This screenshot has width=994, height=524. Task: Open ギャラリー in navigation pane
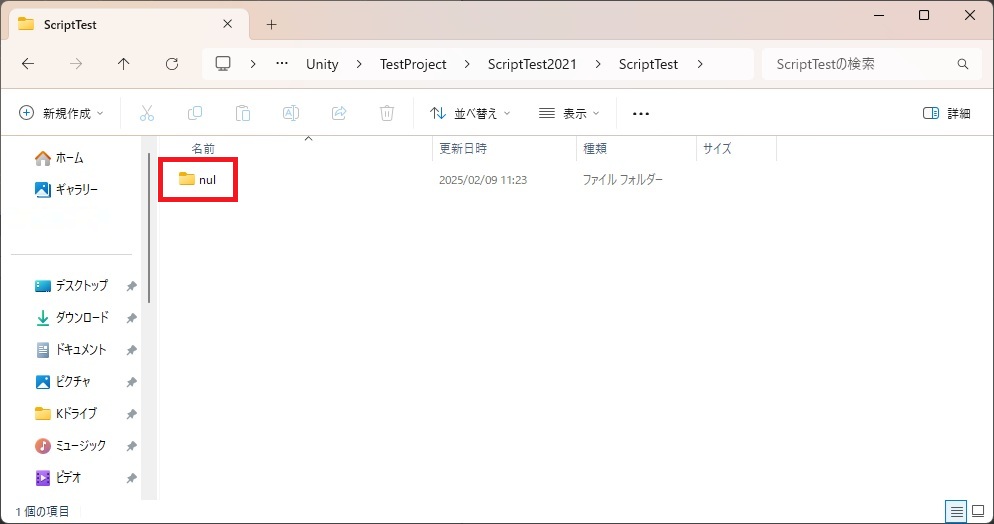(66, 189)
